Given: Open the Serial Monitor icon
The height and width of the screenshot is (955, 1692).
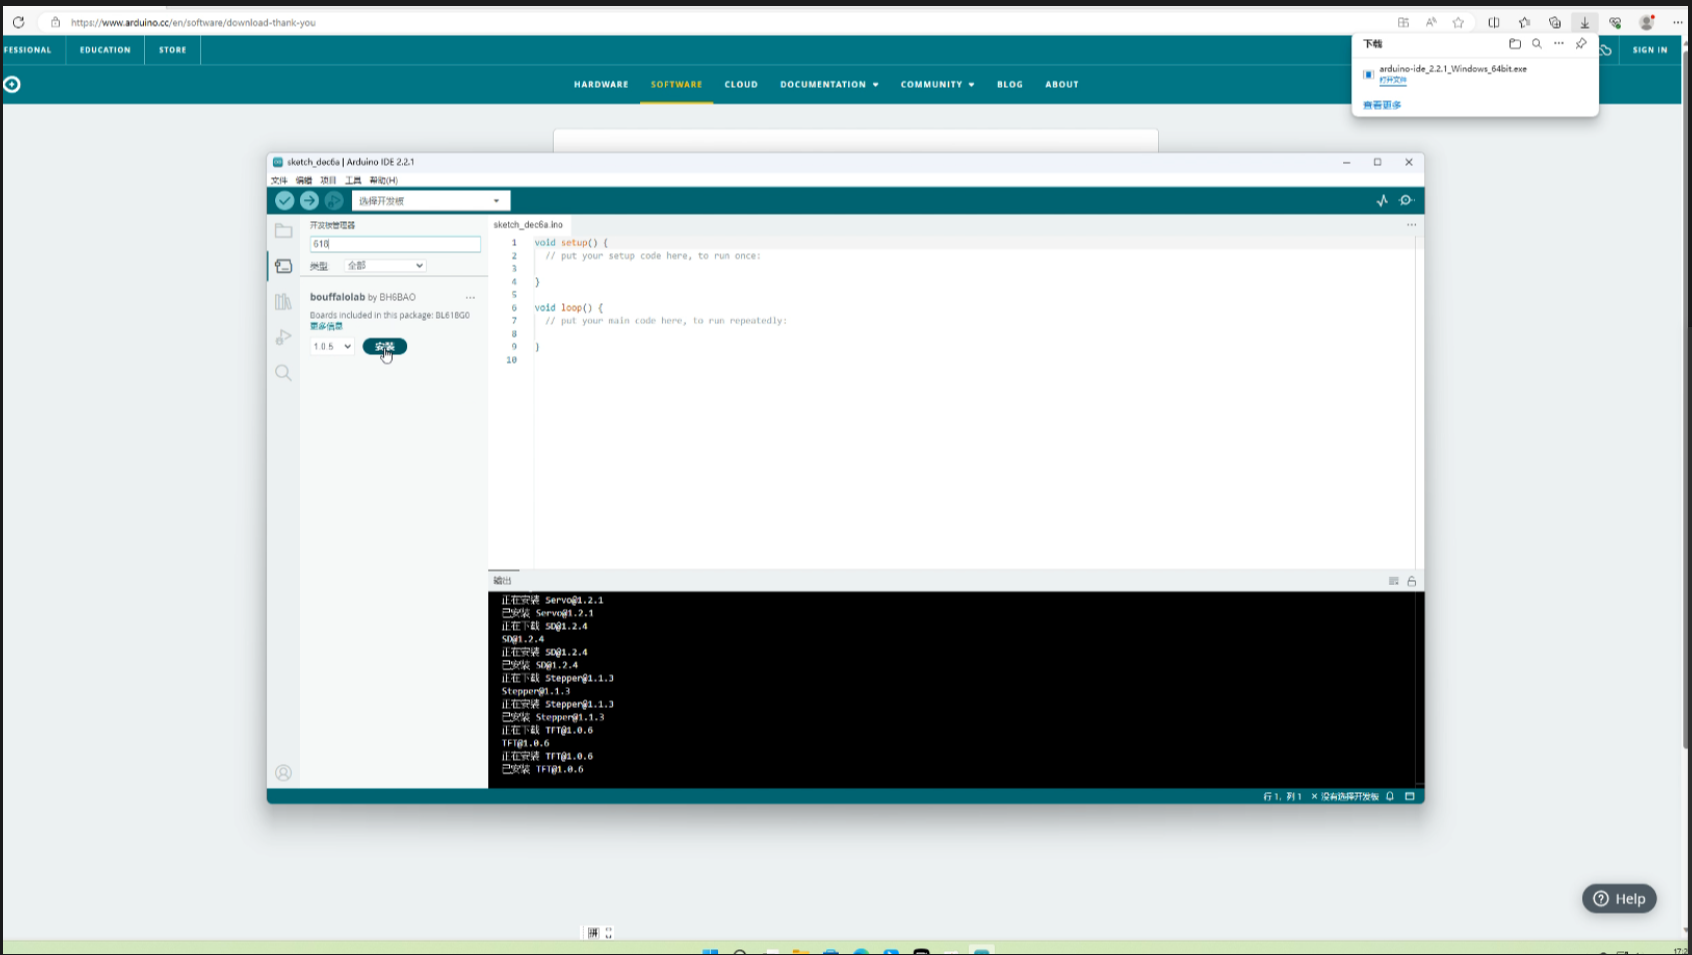Looking at the screenshot, I should [1406, 201].
